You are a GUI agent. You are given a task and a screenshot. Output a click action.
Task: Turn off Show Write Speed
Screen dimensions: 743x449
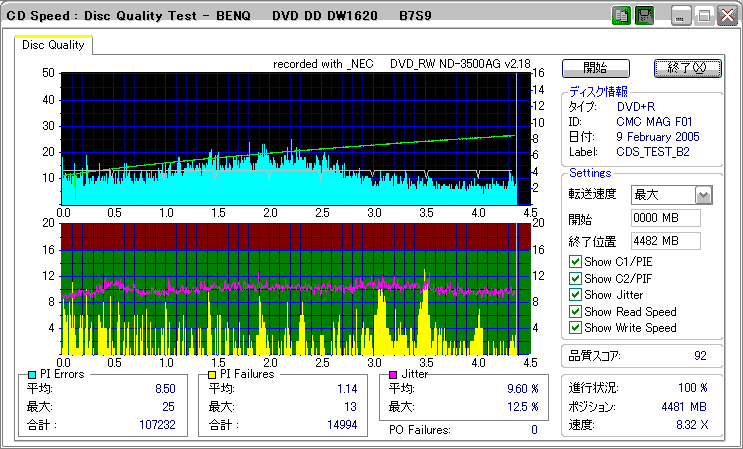tap(575, 328)
